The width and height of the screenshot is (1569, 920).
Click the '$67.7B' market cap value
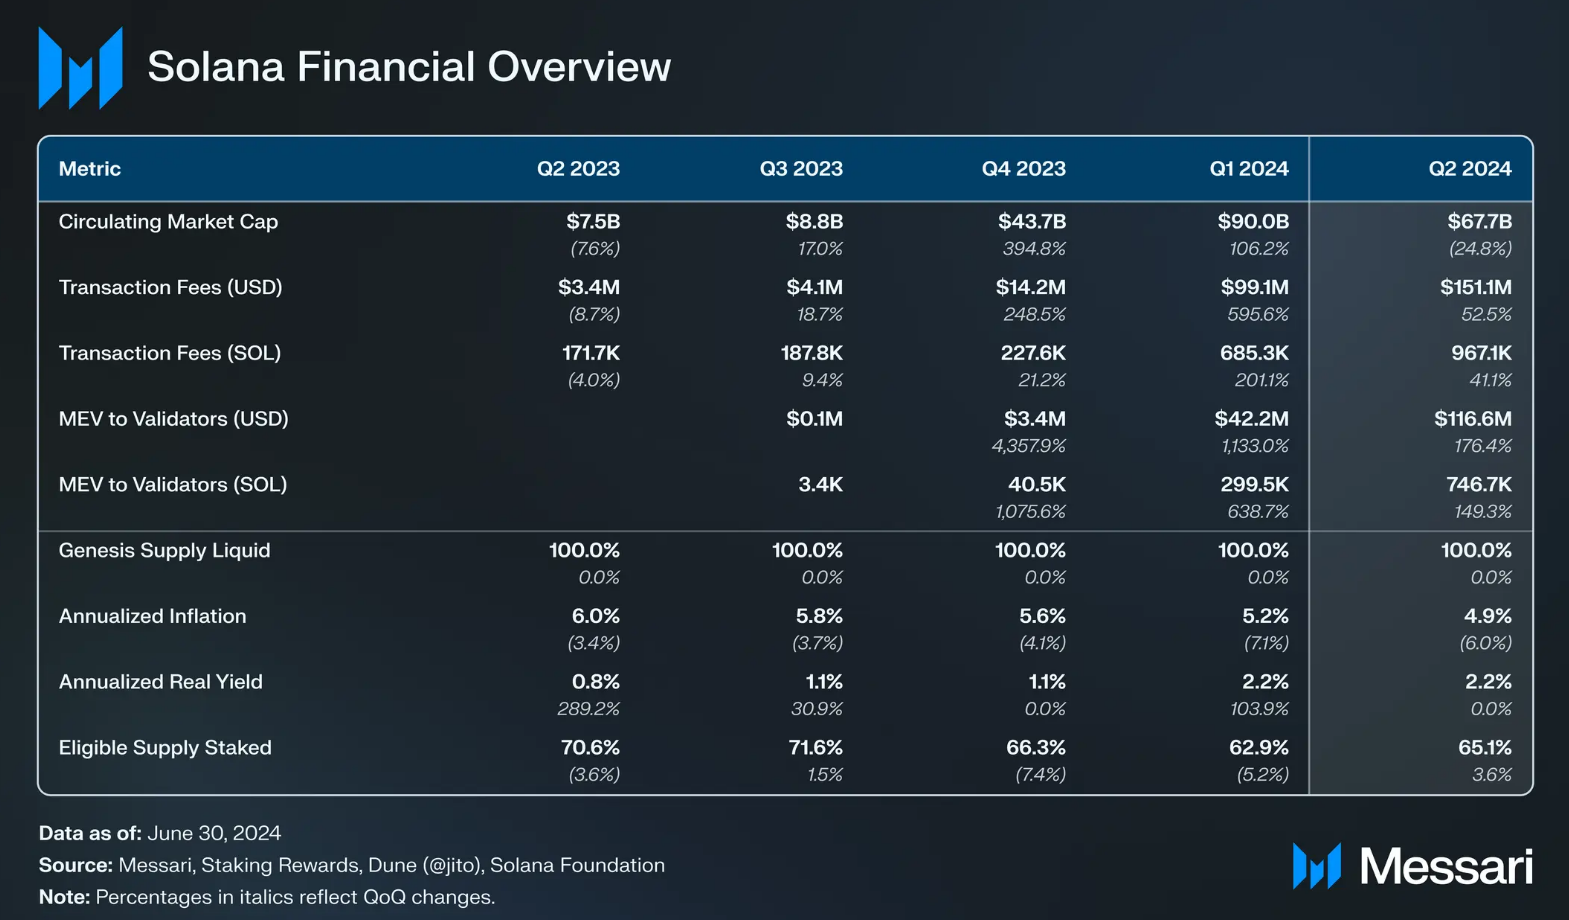coord(1479,222)
